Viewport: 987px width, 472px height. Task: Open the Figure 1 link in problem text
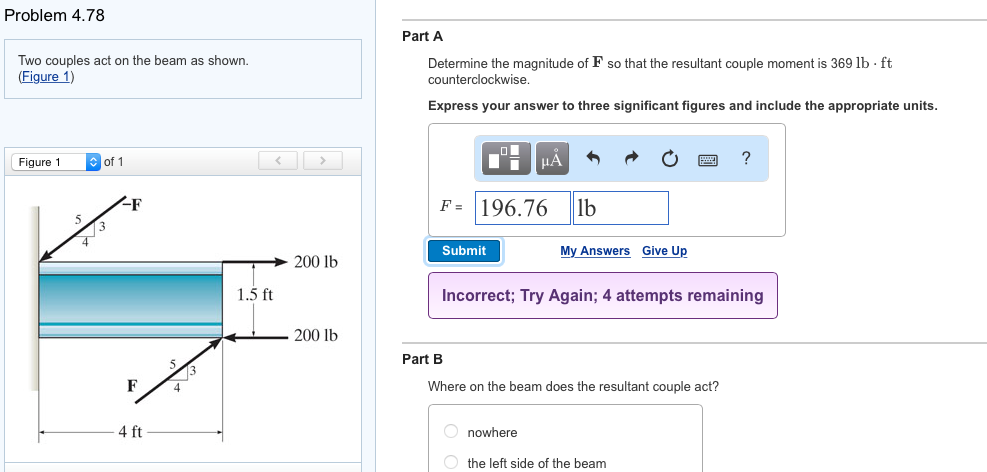coord(47,77)
